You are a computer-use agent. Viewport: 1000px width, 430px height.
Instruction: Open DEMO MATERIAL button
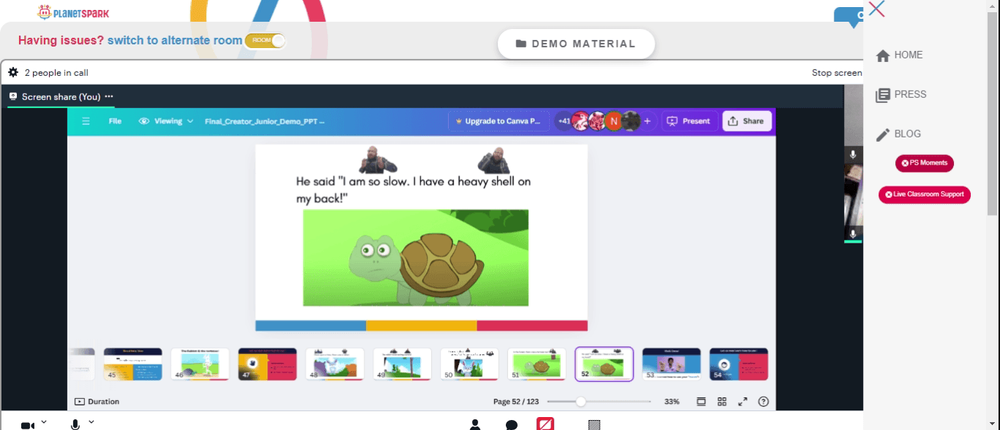(576, 44)
